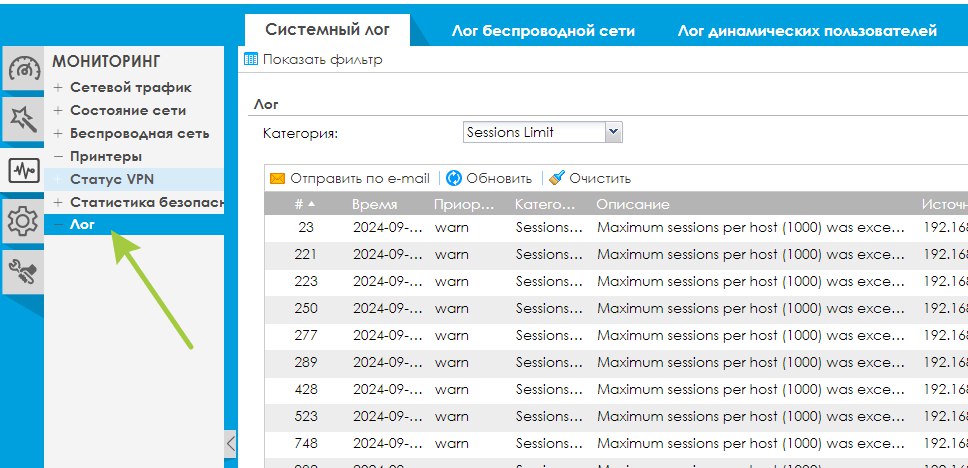
Task: Open the Configuration gear icon
Action: coord(22,220)
